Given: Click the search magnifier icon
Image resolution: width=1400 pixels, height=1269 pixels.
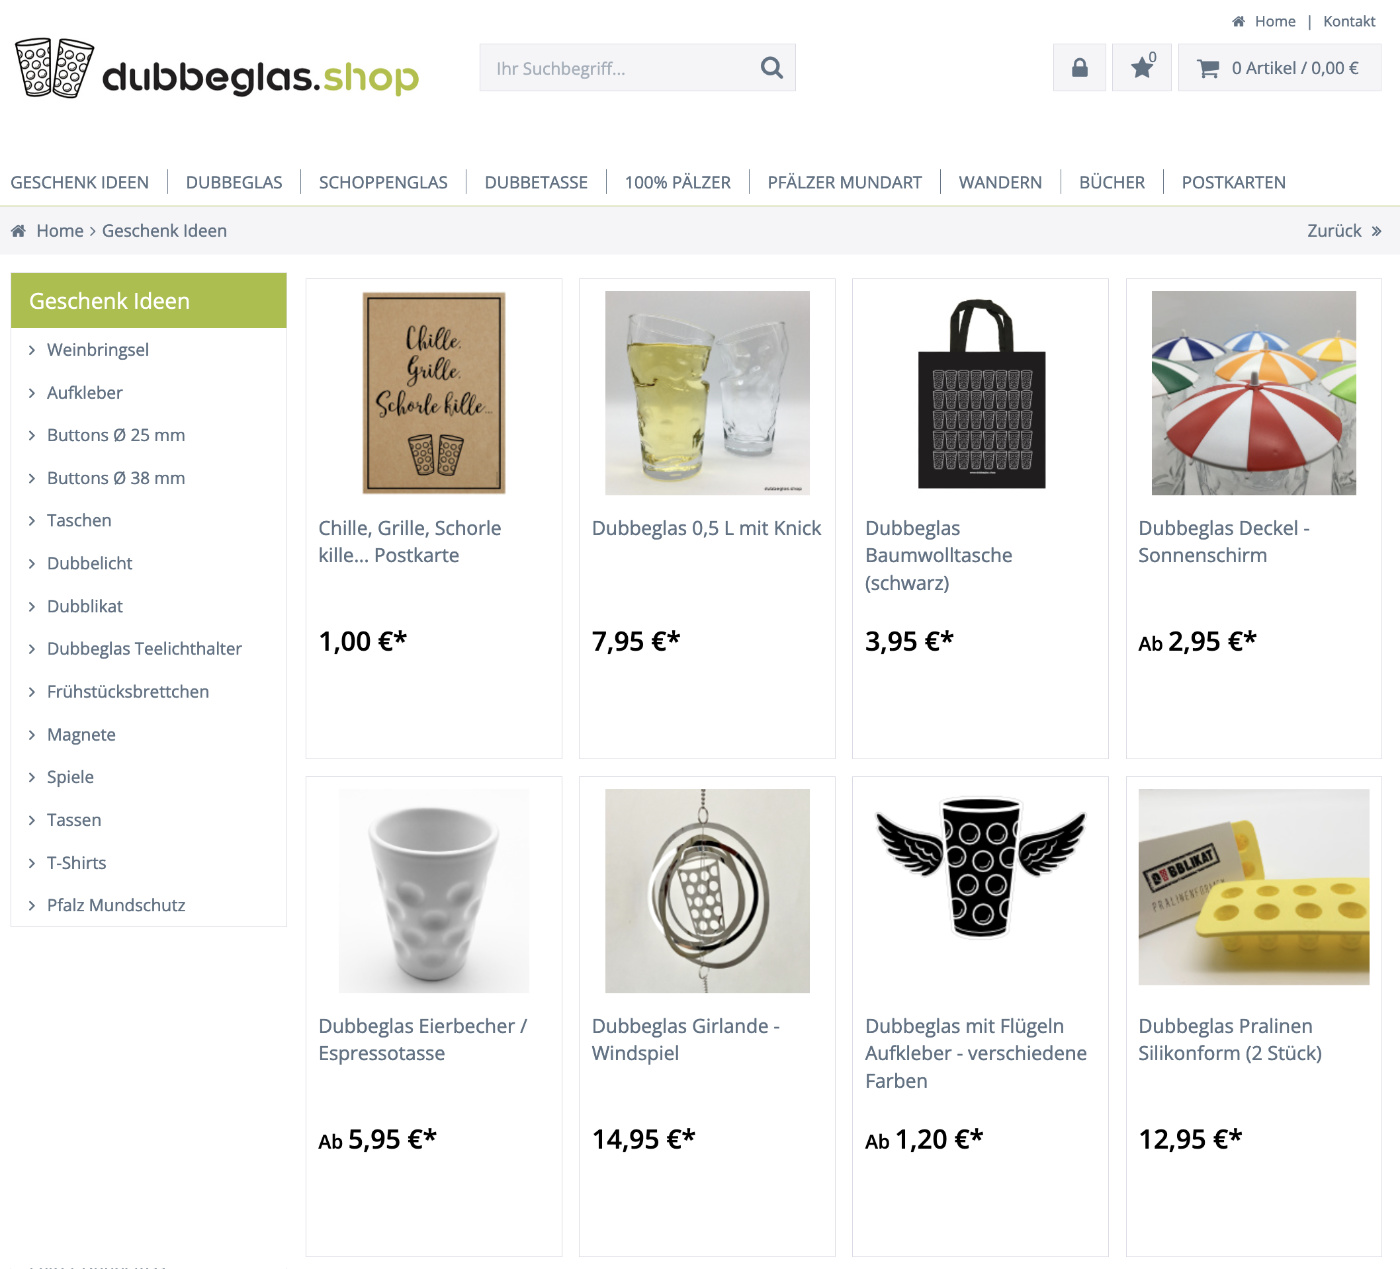Looking at the screenshot, I should coord(771,68).
